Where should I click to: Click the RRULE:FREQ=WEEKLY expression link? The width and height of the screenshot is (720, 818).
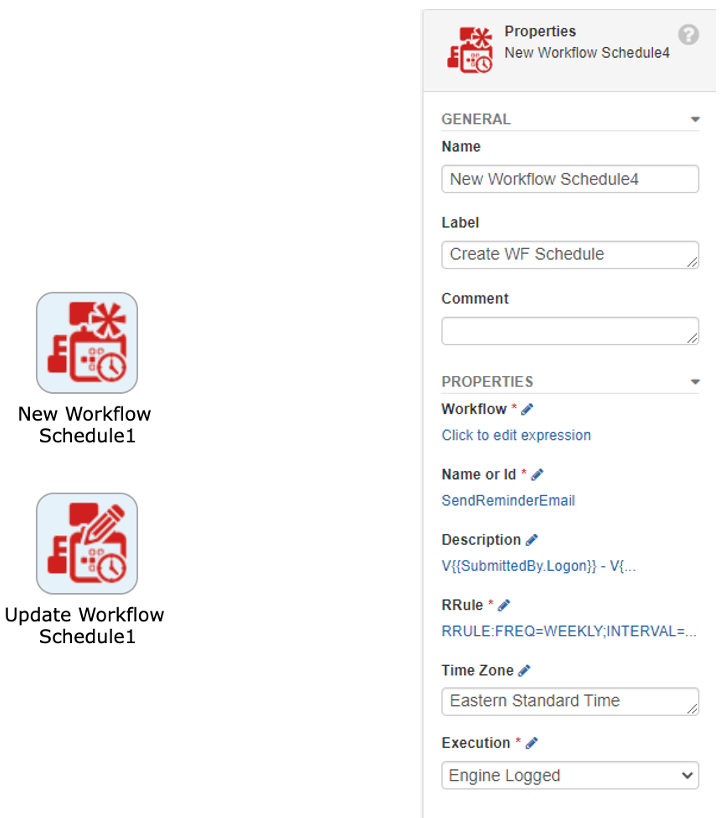point(569,631)
